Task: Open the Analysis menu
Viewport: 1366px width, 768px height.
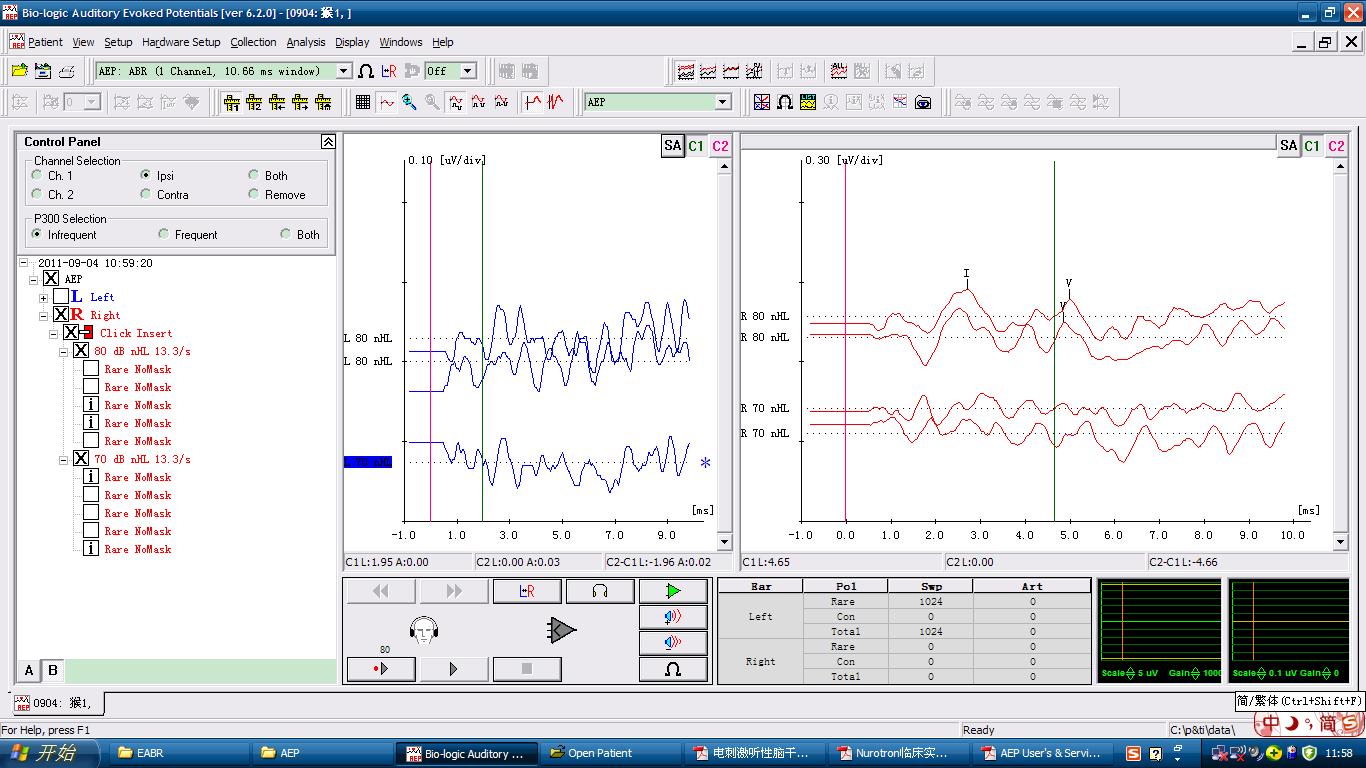Action: (x=305, y=42)
